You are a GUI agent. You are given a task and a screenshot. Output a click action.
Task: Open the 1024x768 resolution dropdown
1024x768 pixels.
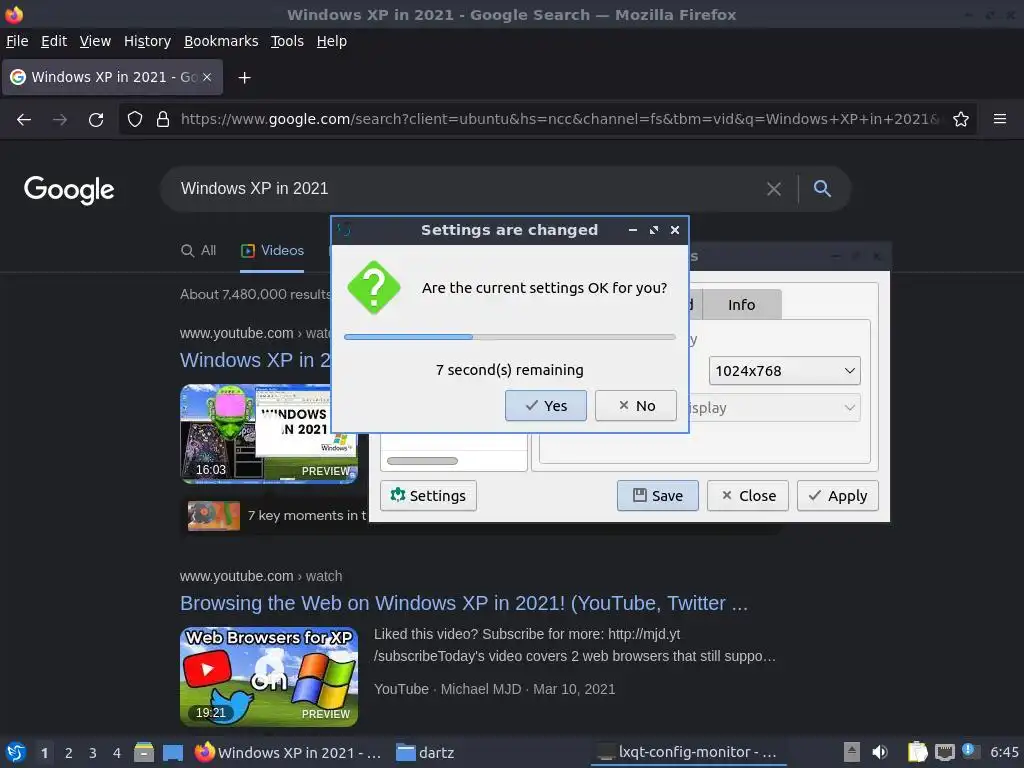click(x=784, y=371)
